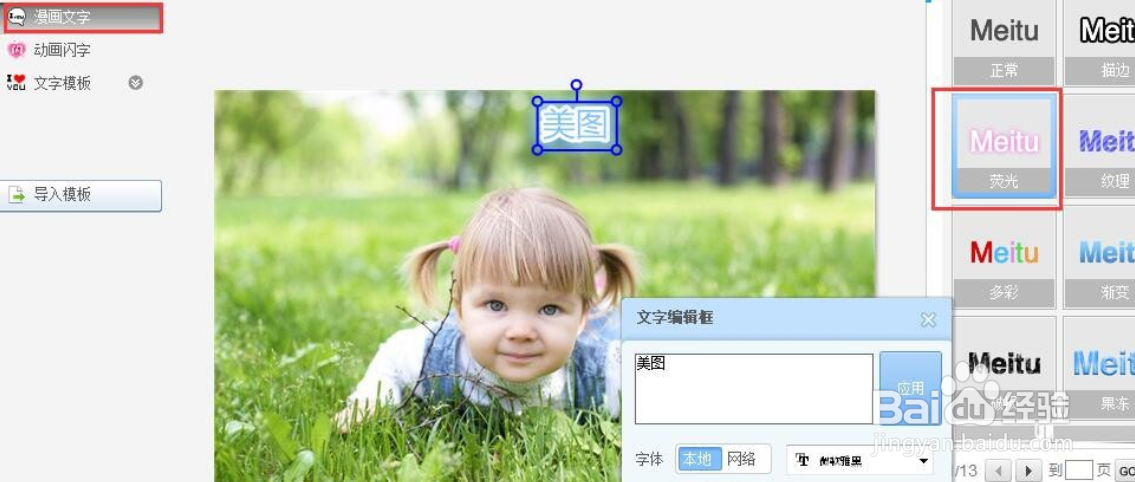The width and height of the screenshot is (1135, 482).
Task: Click top-left resize handle of 美图 box
Action: click(537, 101)
